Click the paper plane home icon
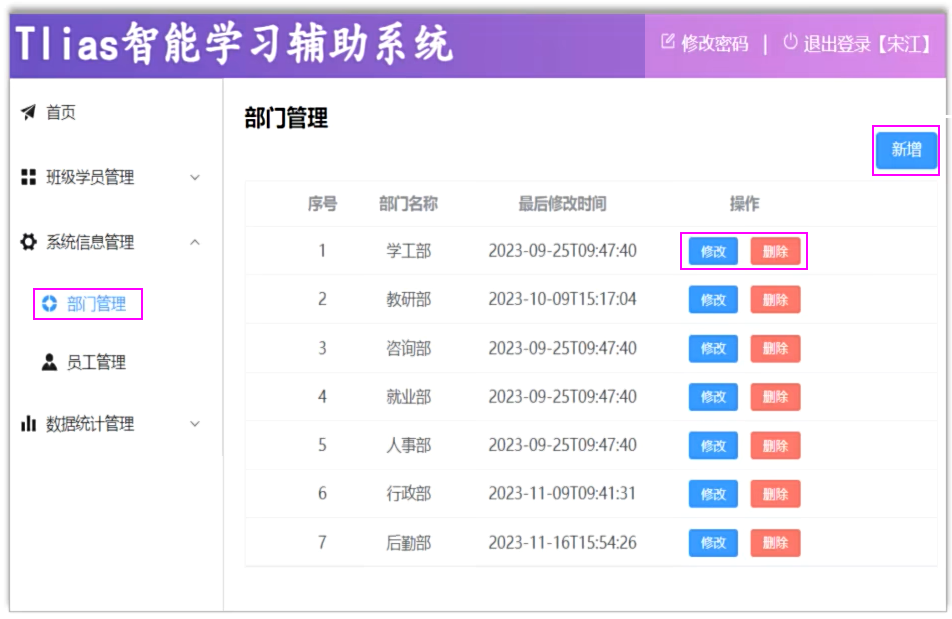The image size is (952, 619). tap(28, 112)
